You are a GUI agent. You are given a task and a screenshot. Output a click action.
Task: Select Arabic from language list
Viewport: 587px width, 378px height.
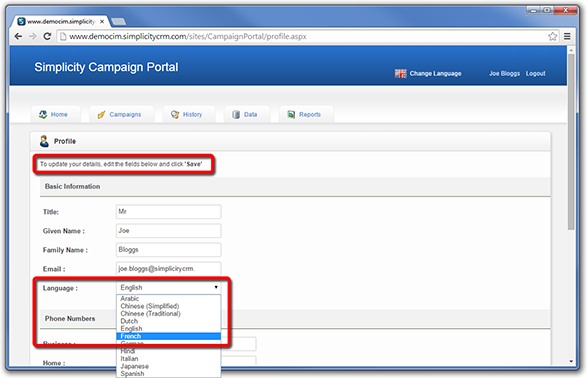[168, 298]
